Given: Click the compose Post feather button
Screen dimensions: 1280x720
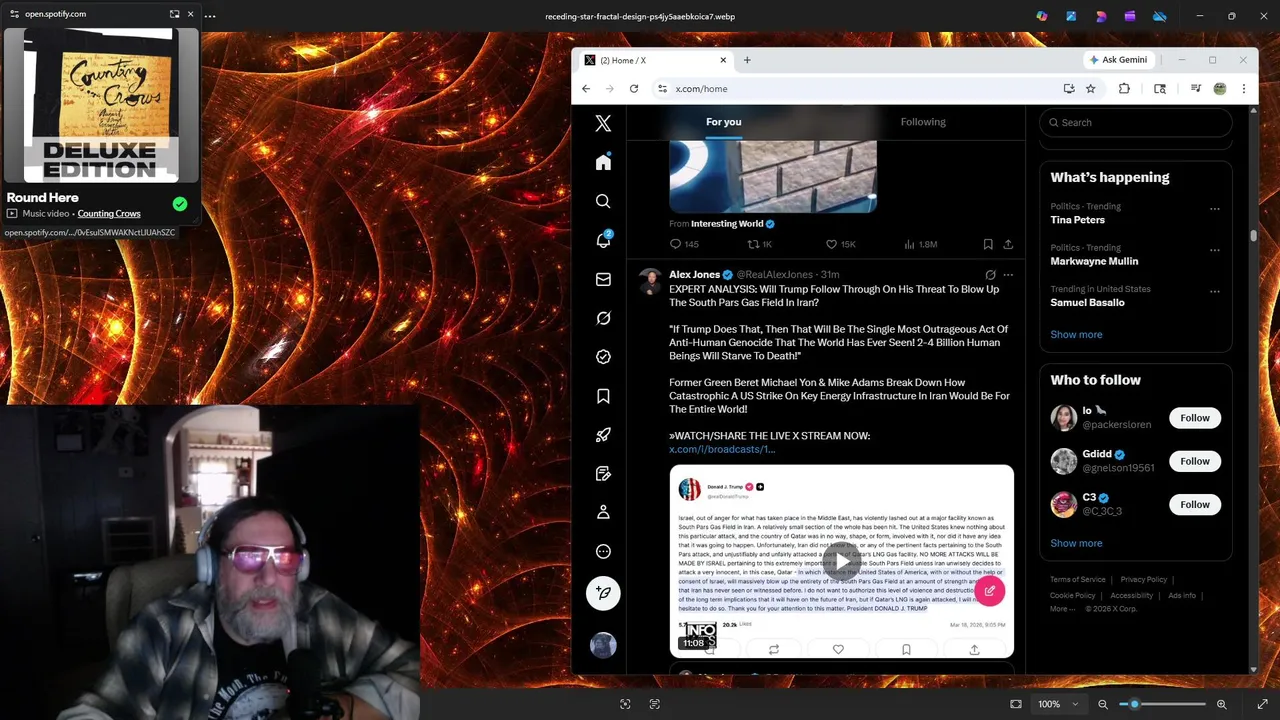Looking at the screenshot, I should pos(603,593).
